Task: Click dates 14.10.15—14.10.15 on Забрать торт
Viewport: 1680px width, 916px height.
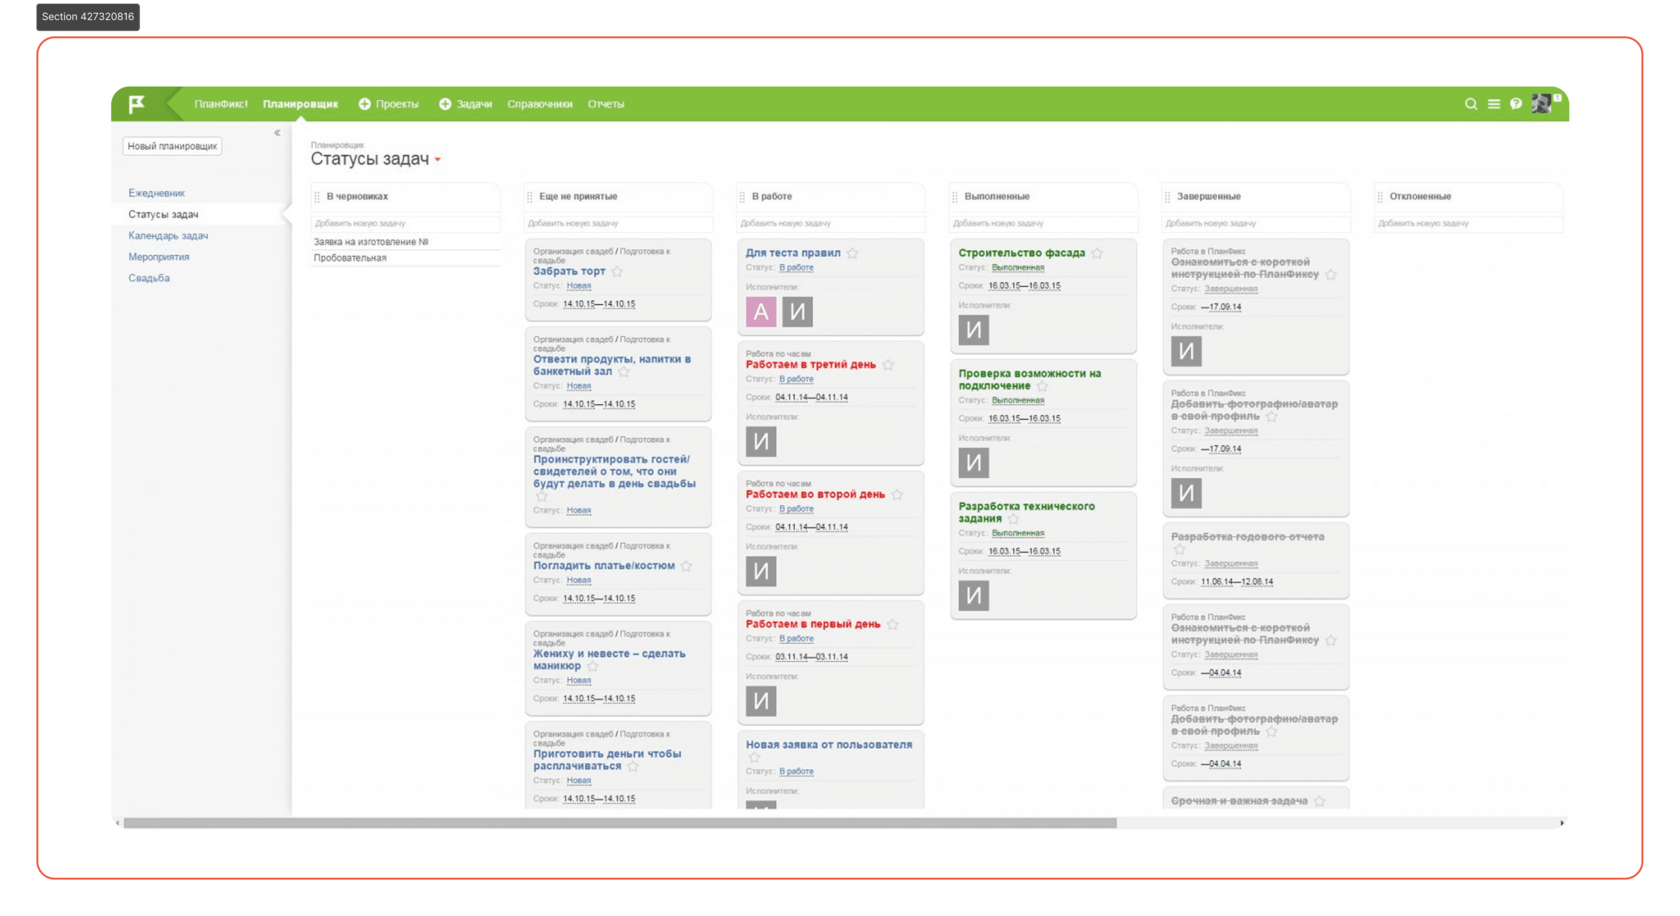Action: click(x=599, y=304)
